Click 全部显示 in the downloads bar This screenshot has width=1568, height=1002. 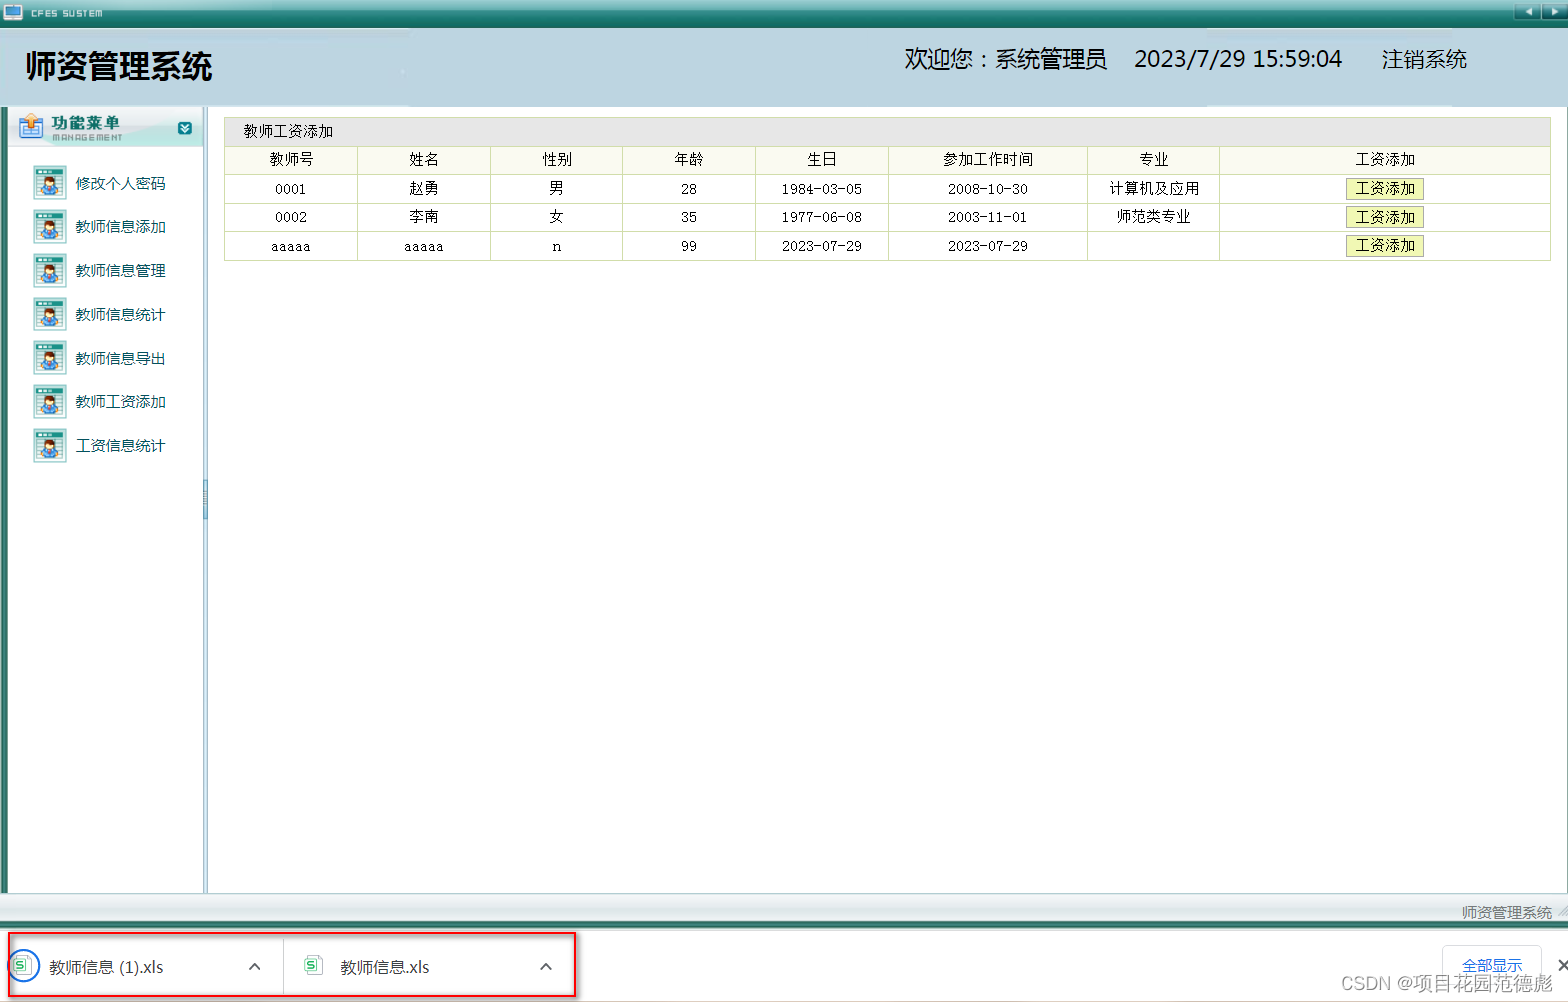[x=1492, y=965]
